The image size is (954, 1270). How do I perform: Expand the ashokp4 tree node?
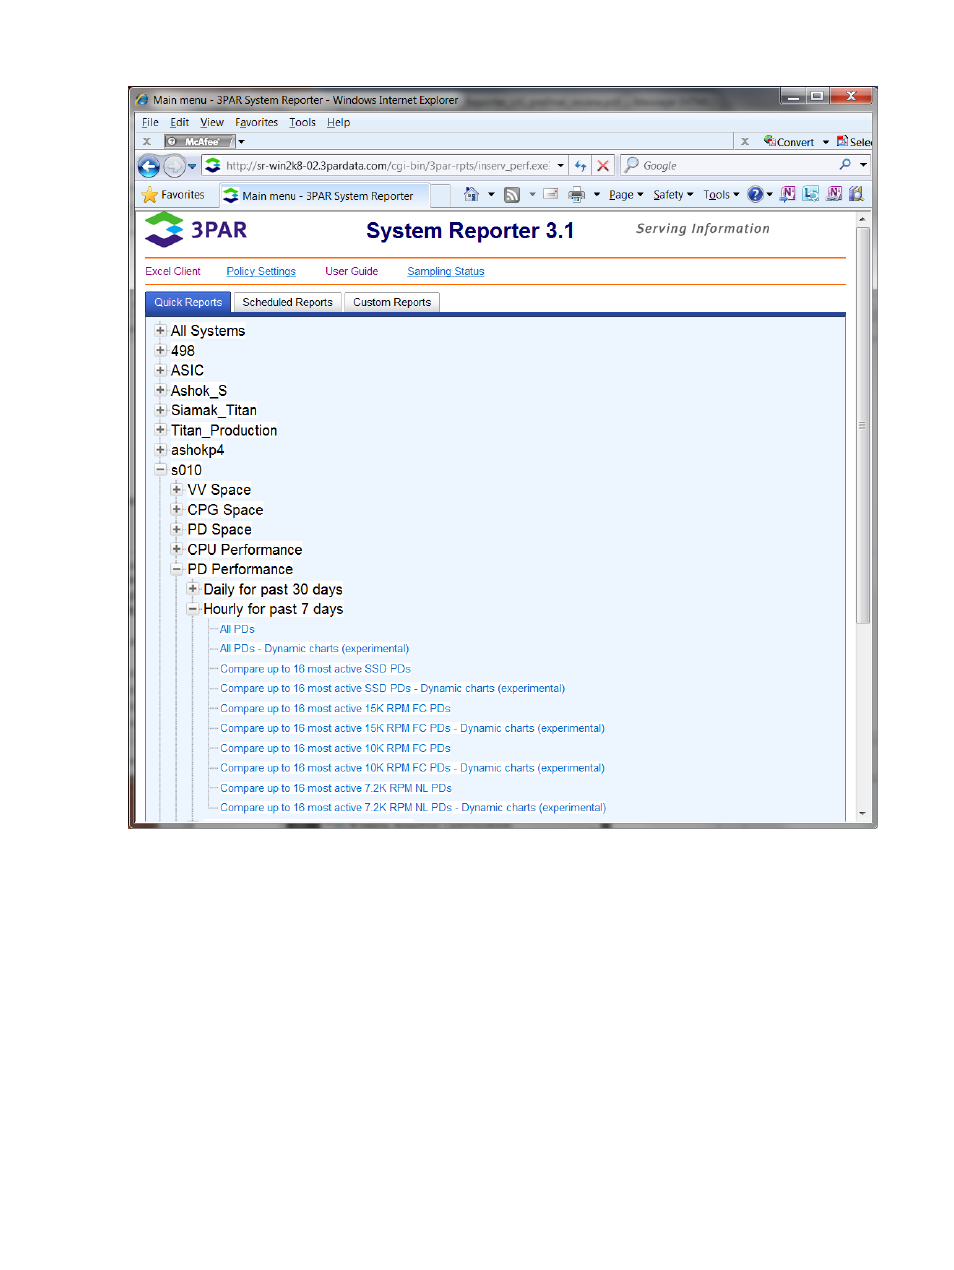[x=160, y=450]
